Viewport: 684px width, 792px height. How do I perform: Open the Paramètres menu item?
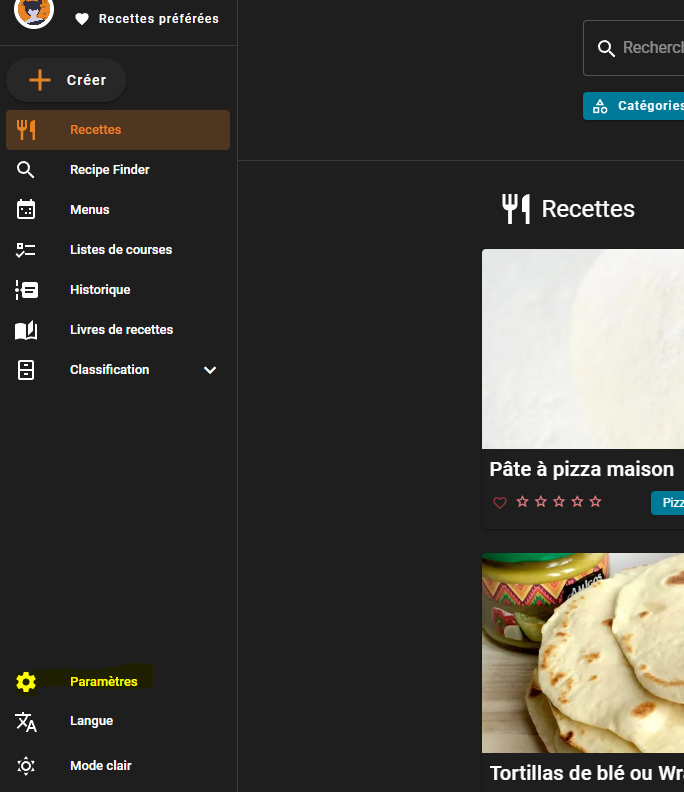(x=104, y=682)
